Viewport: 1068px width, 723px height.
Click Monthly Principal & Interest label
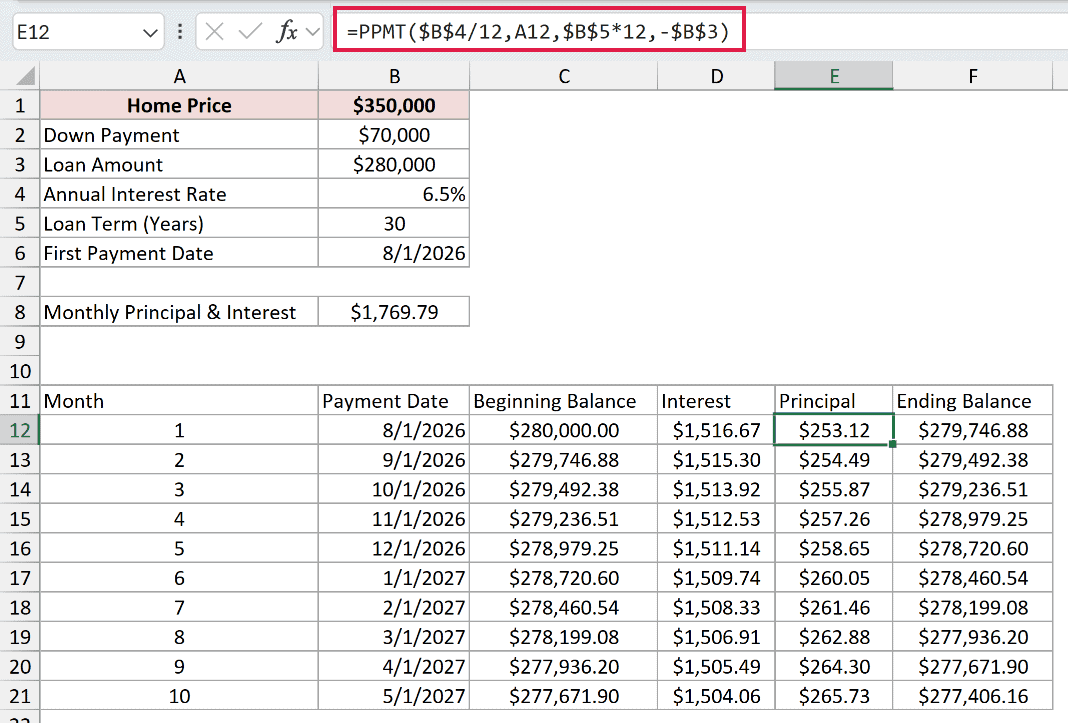tap(179, 312)
